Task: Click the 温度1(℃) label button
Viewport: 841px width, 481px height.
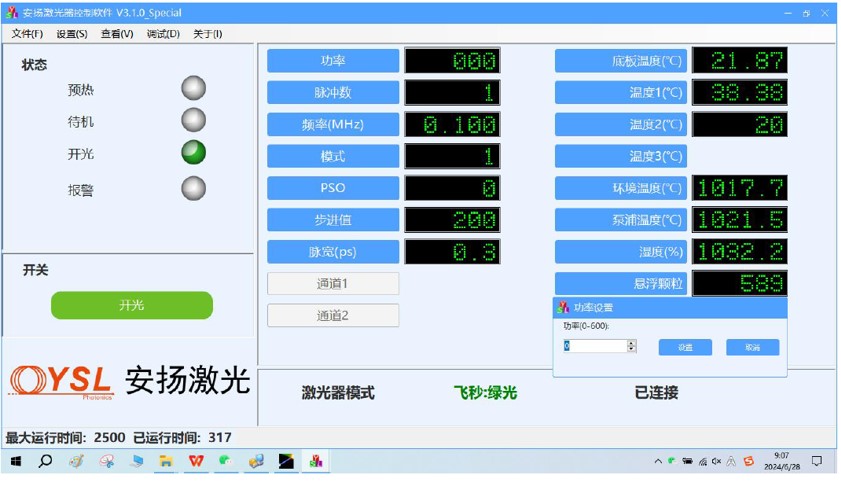Action: click(621, 92)
